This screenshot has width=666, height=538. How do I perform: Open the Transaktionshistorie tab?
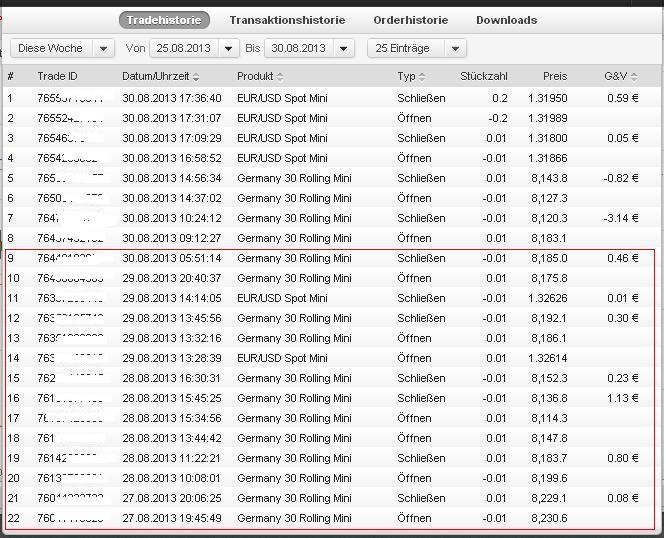(x=287, y=20)
